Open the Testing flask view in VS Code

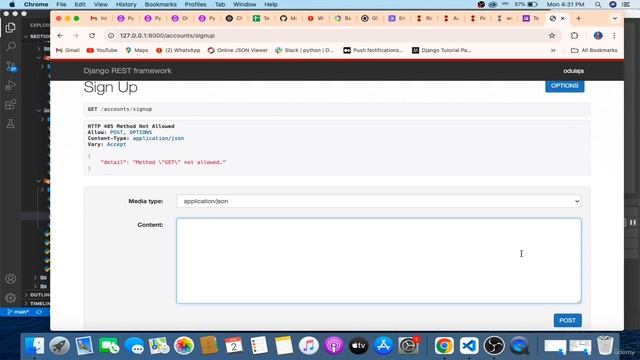11,124
